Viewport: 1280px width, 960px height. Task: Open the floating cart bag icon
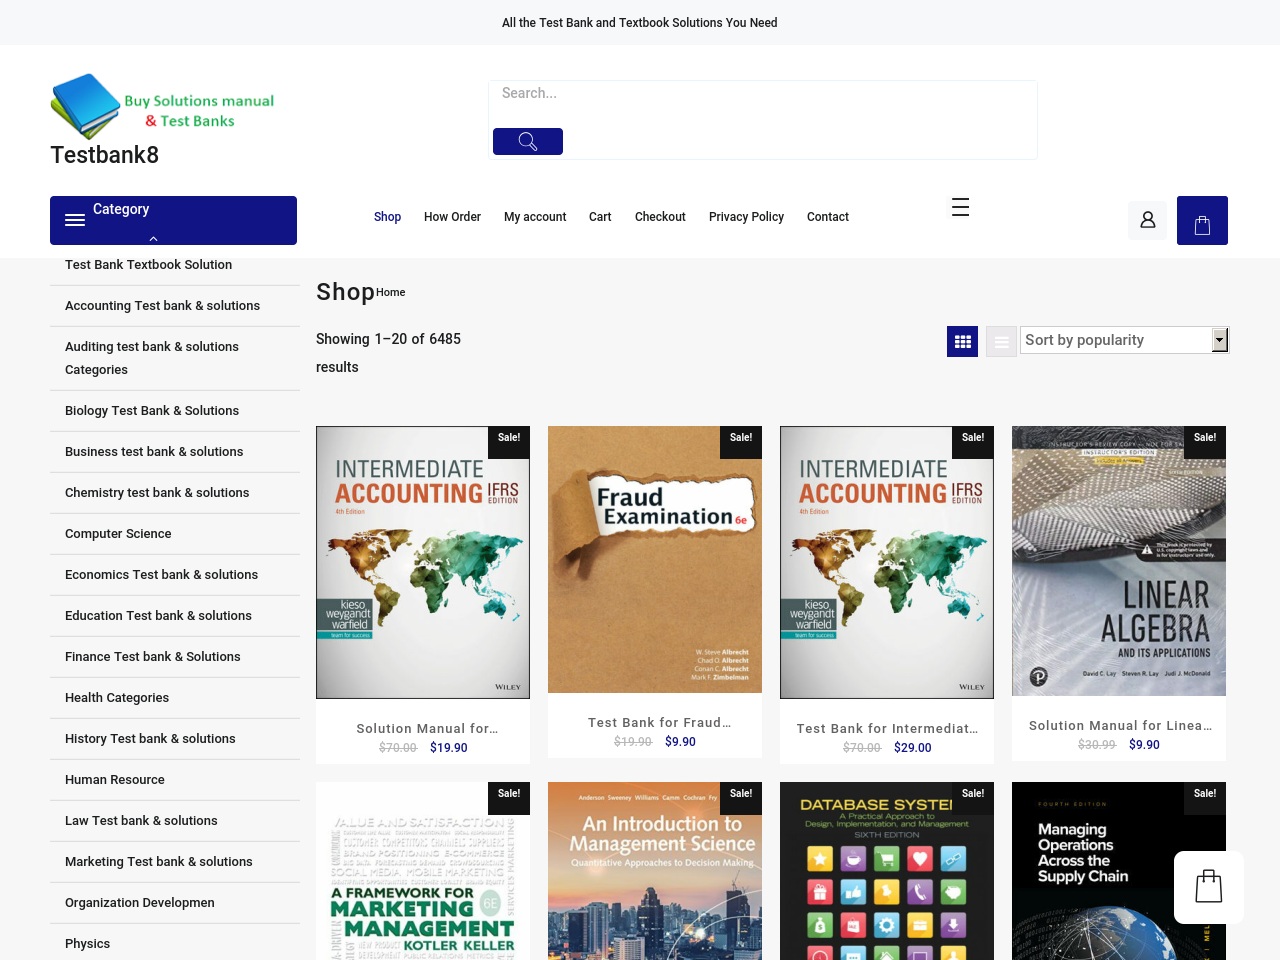point(1209,887)
